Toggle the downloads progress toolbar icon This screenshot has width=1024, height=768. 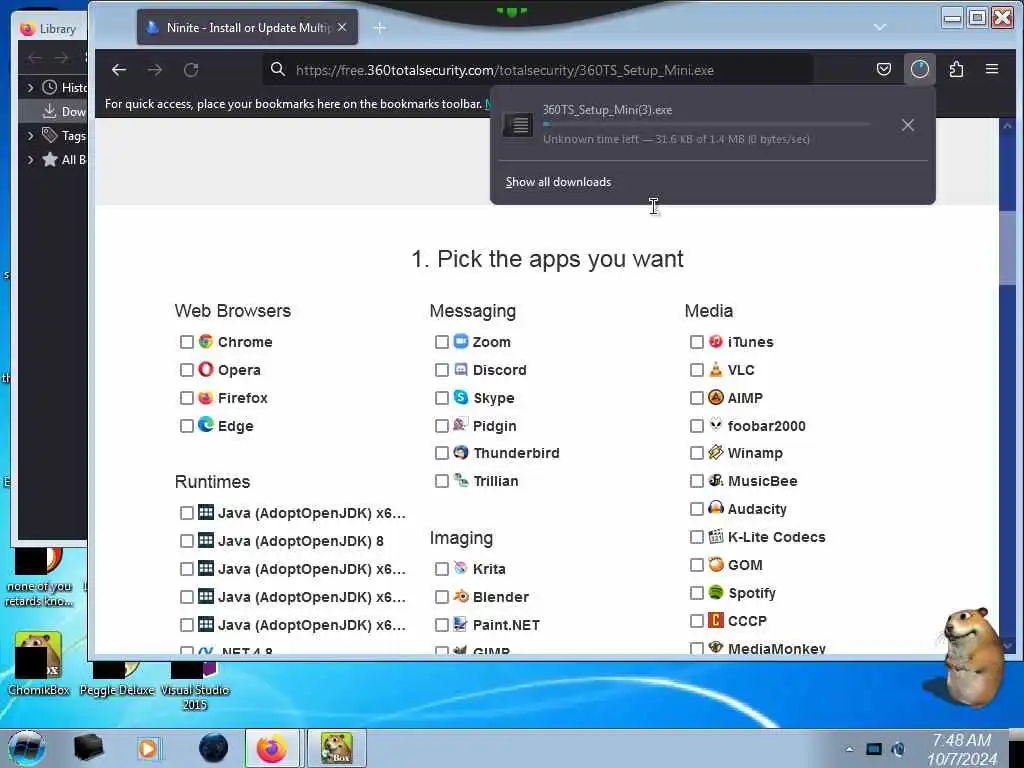click(920, 69)
